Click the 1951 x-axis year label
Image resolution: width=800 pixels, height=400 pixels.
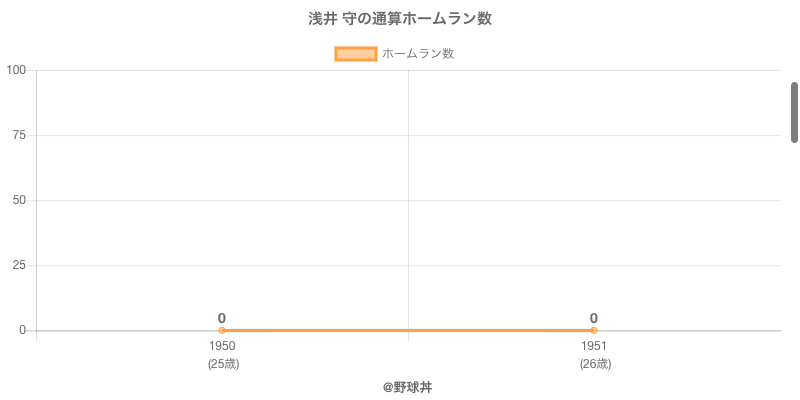(594, 346)
